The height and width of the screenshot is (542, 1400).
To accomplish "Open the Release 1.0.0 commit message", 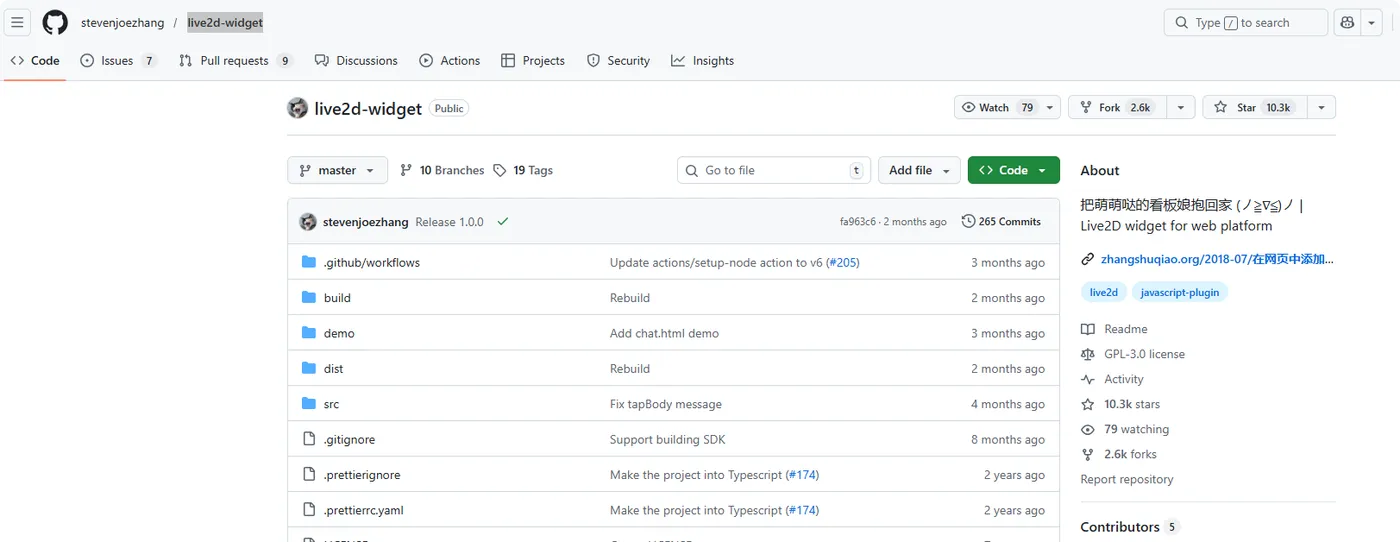I will pyautogui.click(x=449, y=222).
